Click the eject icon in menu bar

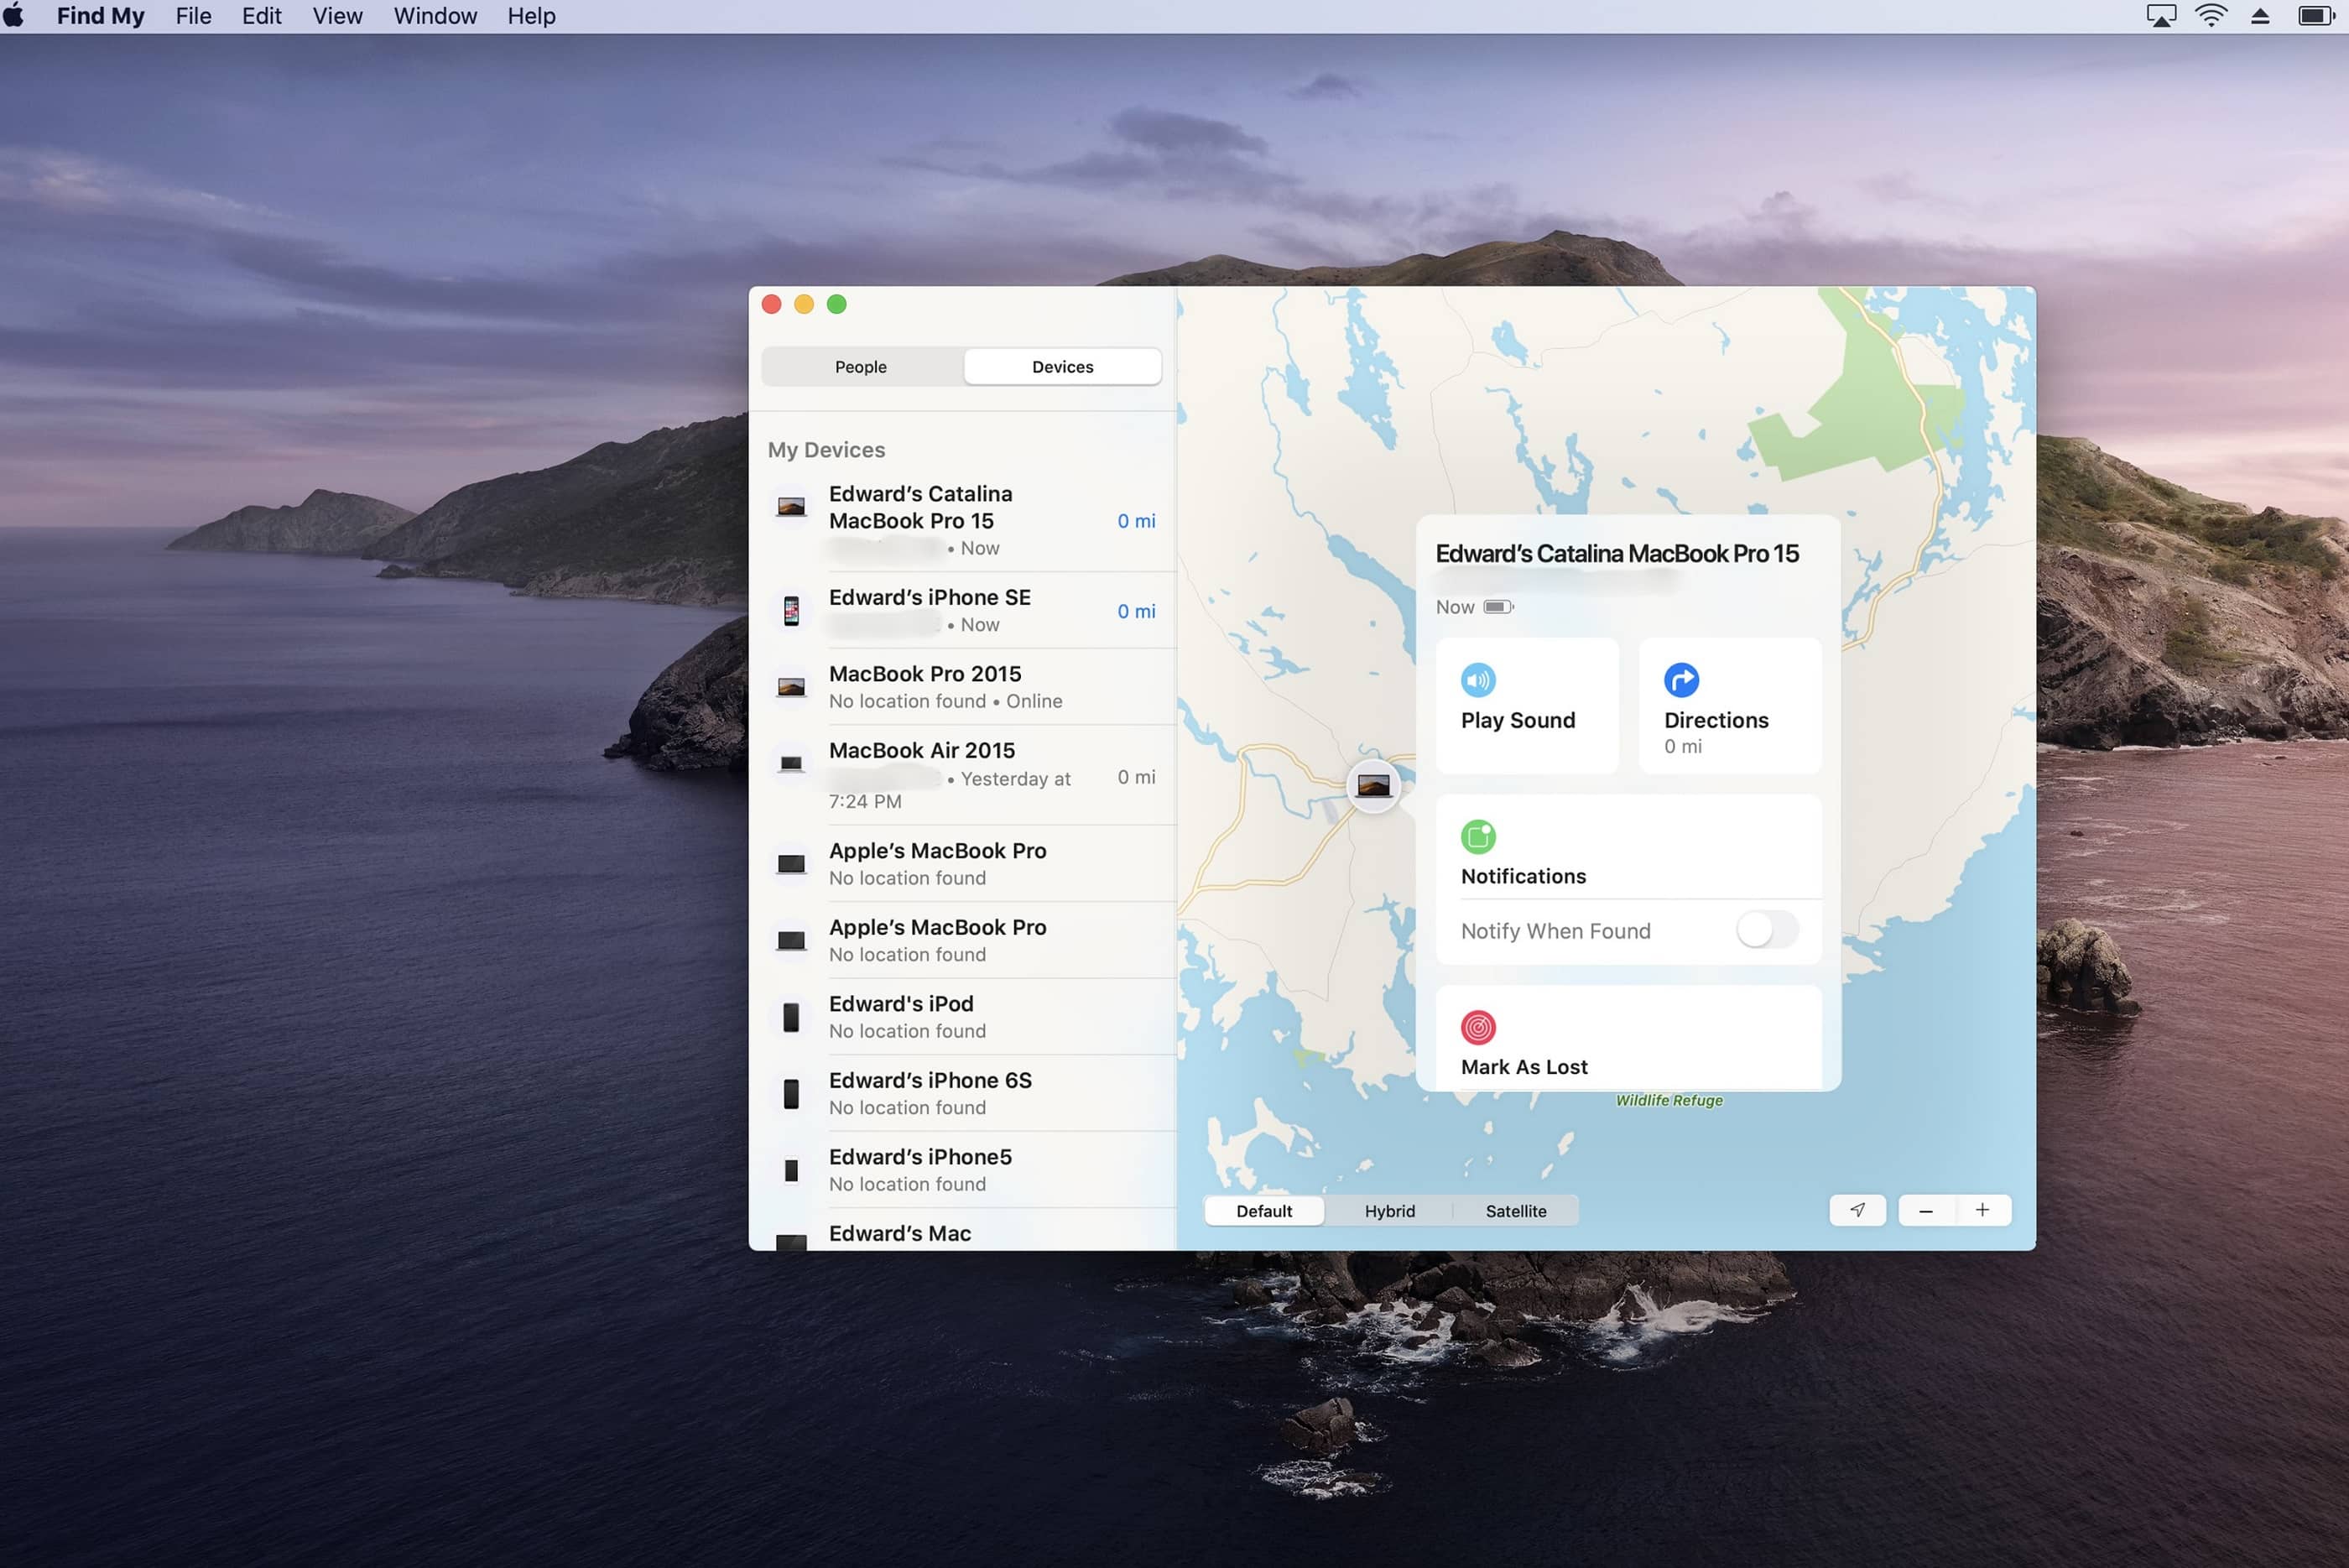pos(2260,16)
